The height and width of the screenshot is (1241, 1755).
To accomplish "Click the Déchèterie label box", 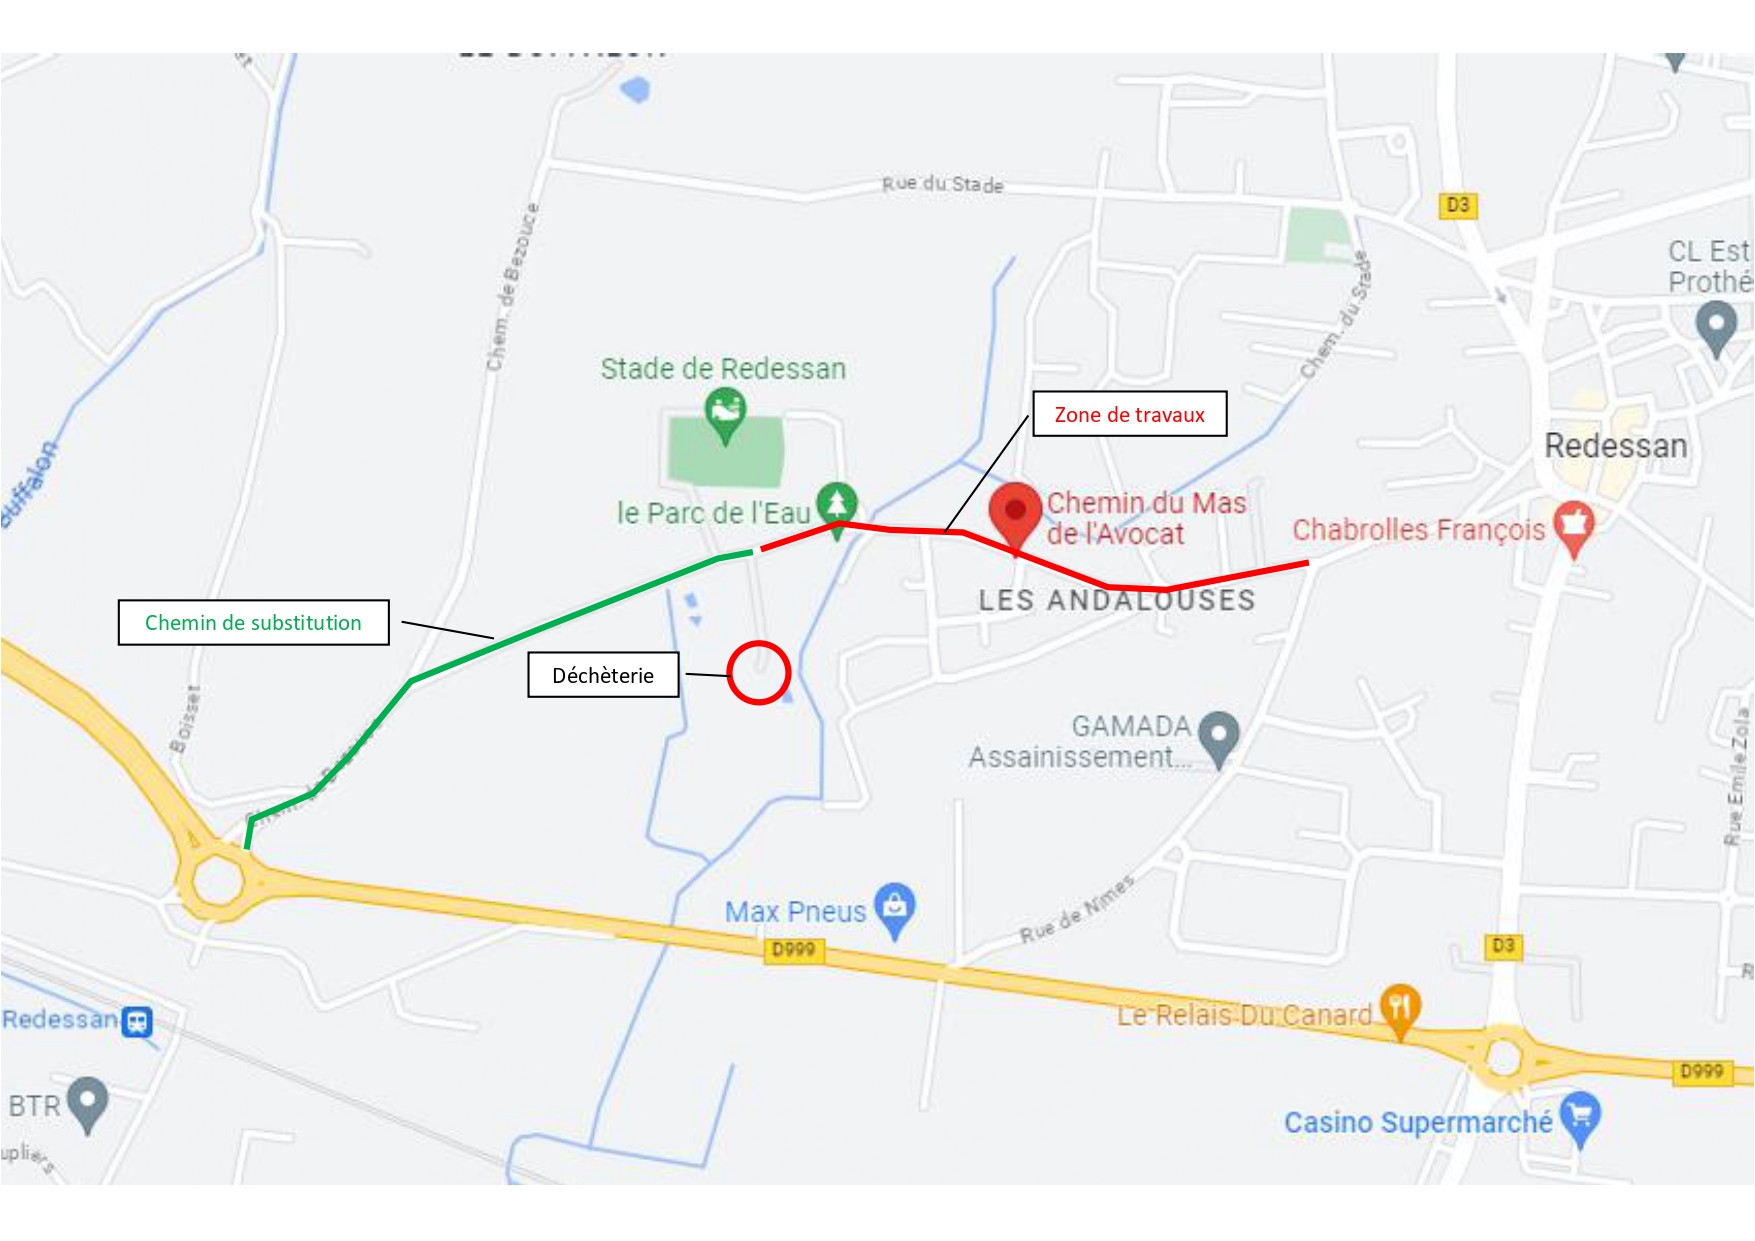I will [603, 675].
